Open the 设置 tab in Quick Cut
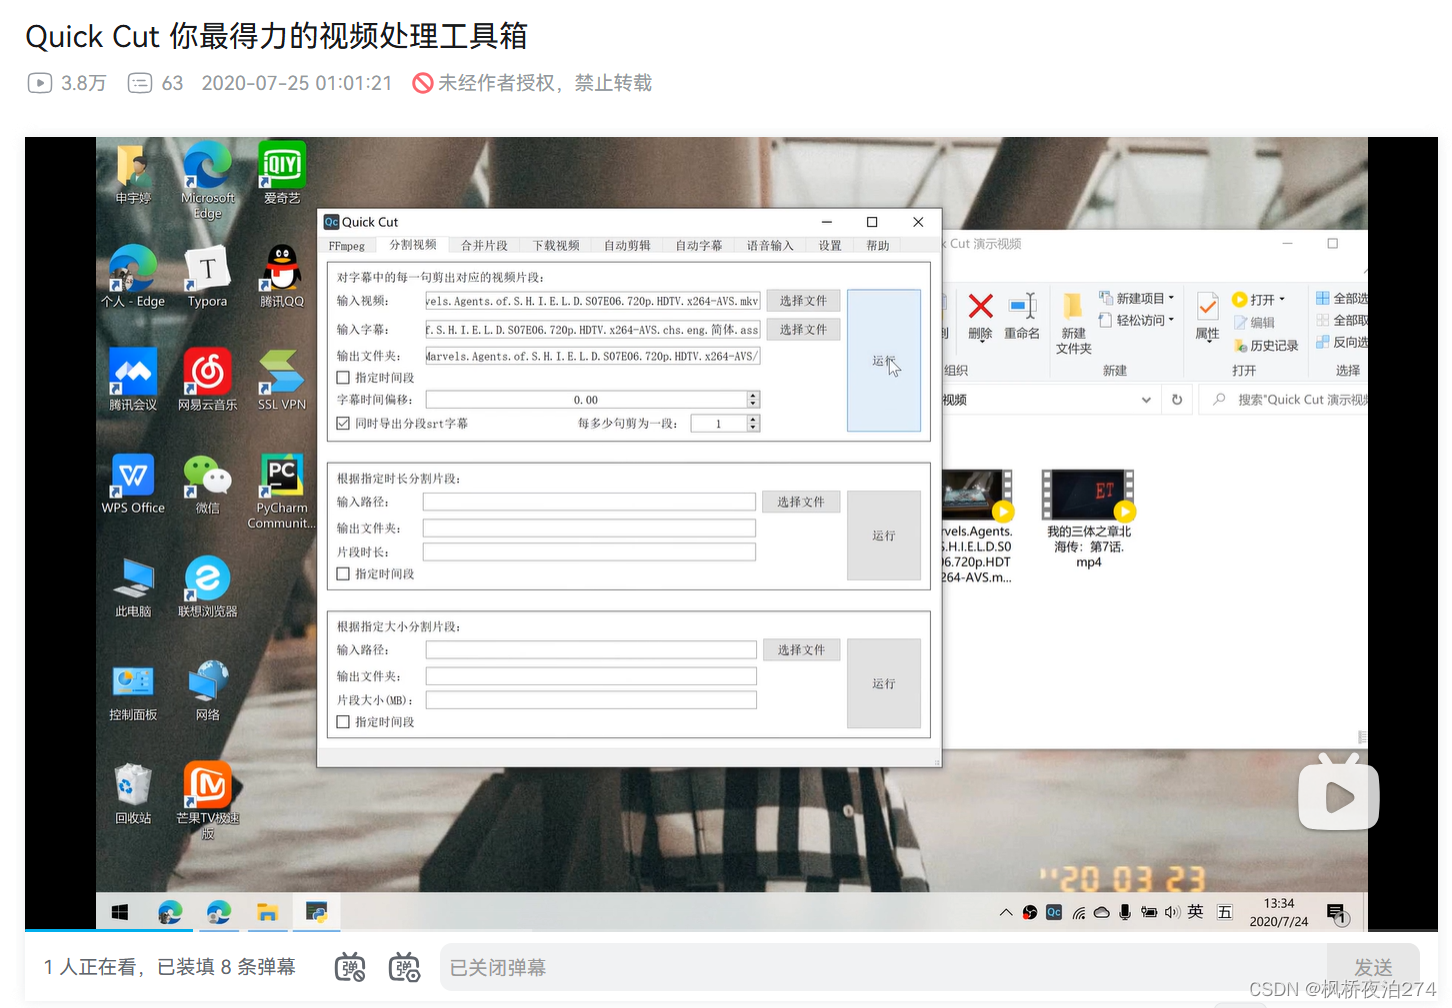 coord(829,245)
